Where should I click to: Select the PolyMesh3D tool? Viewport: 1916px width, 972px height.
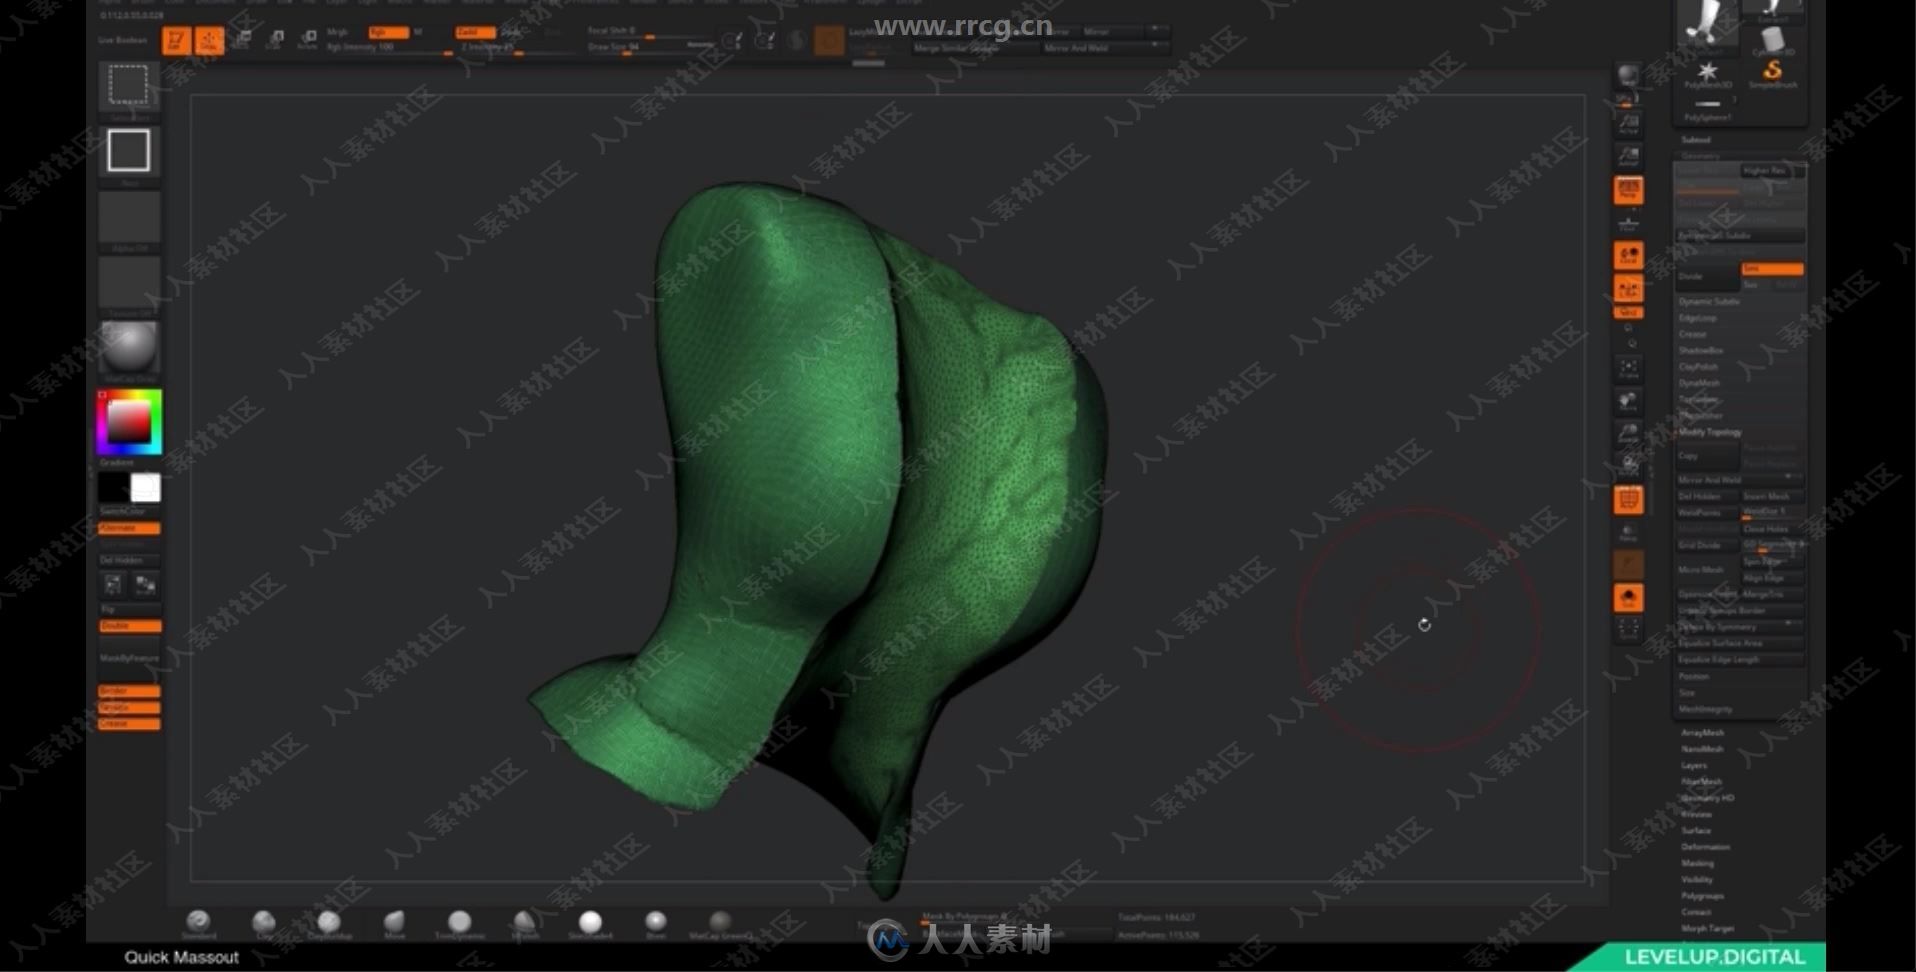tap(1707, 73)
